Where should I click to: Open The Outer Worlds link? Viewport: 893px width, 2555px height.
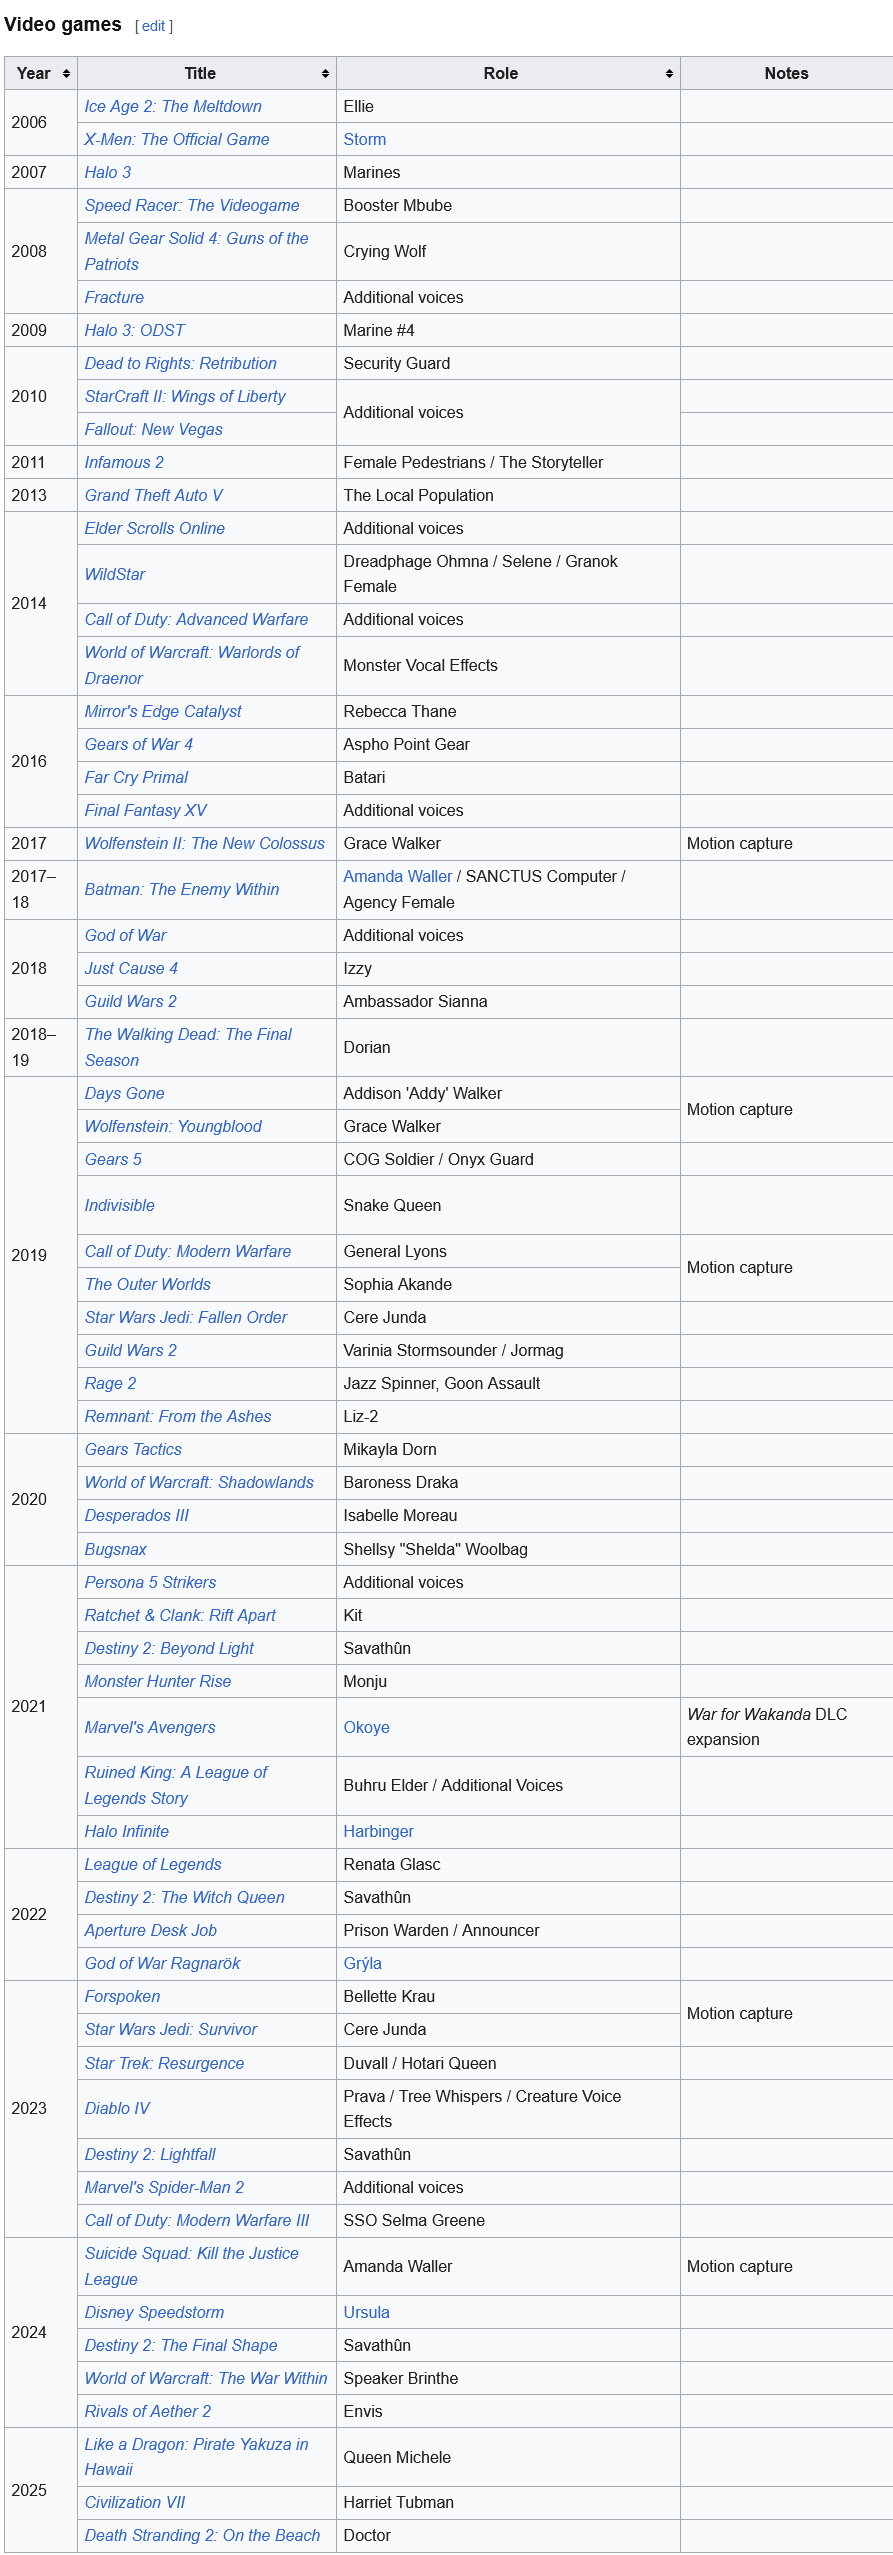tap(148, 1285)
